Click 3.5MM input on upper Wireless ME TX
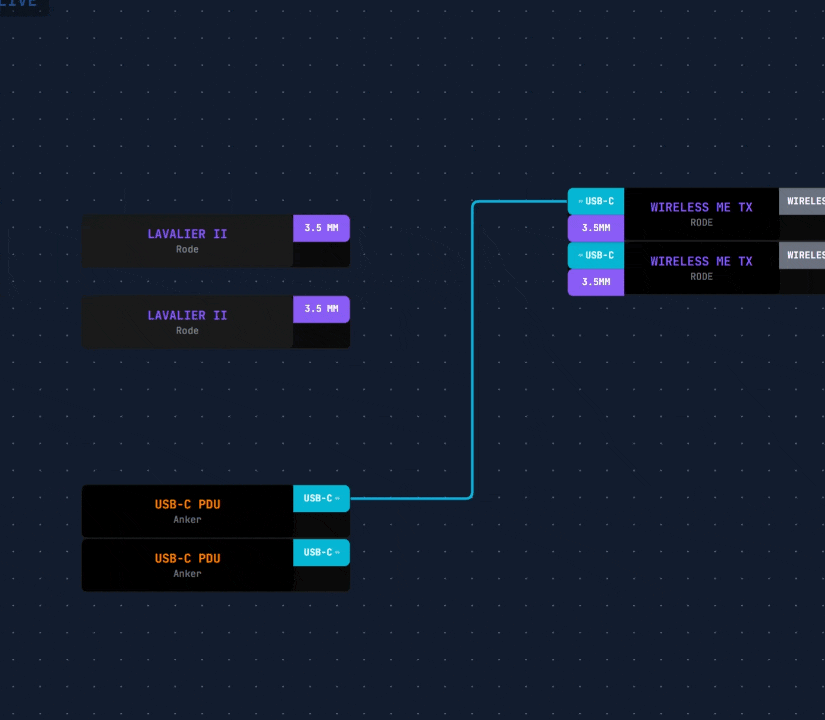The width and height of the screenshot is (825, 720). click(596, 228)
